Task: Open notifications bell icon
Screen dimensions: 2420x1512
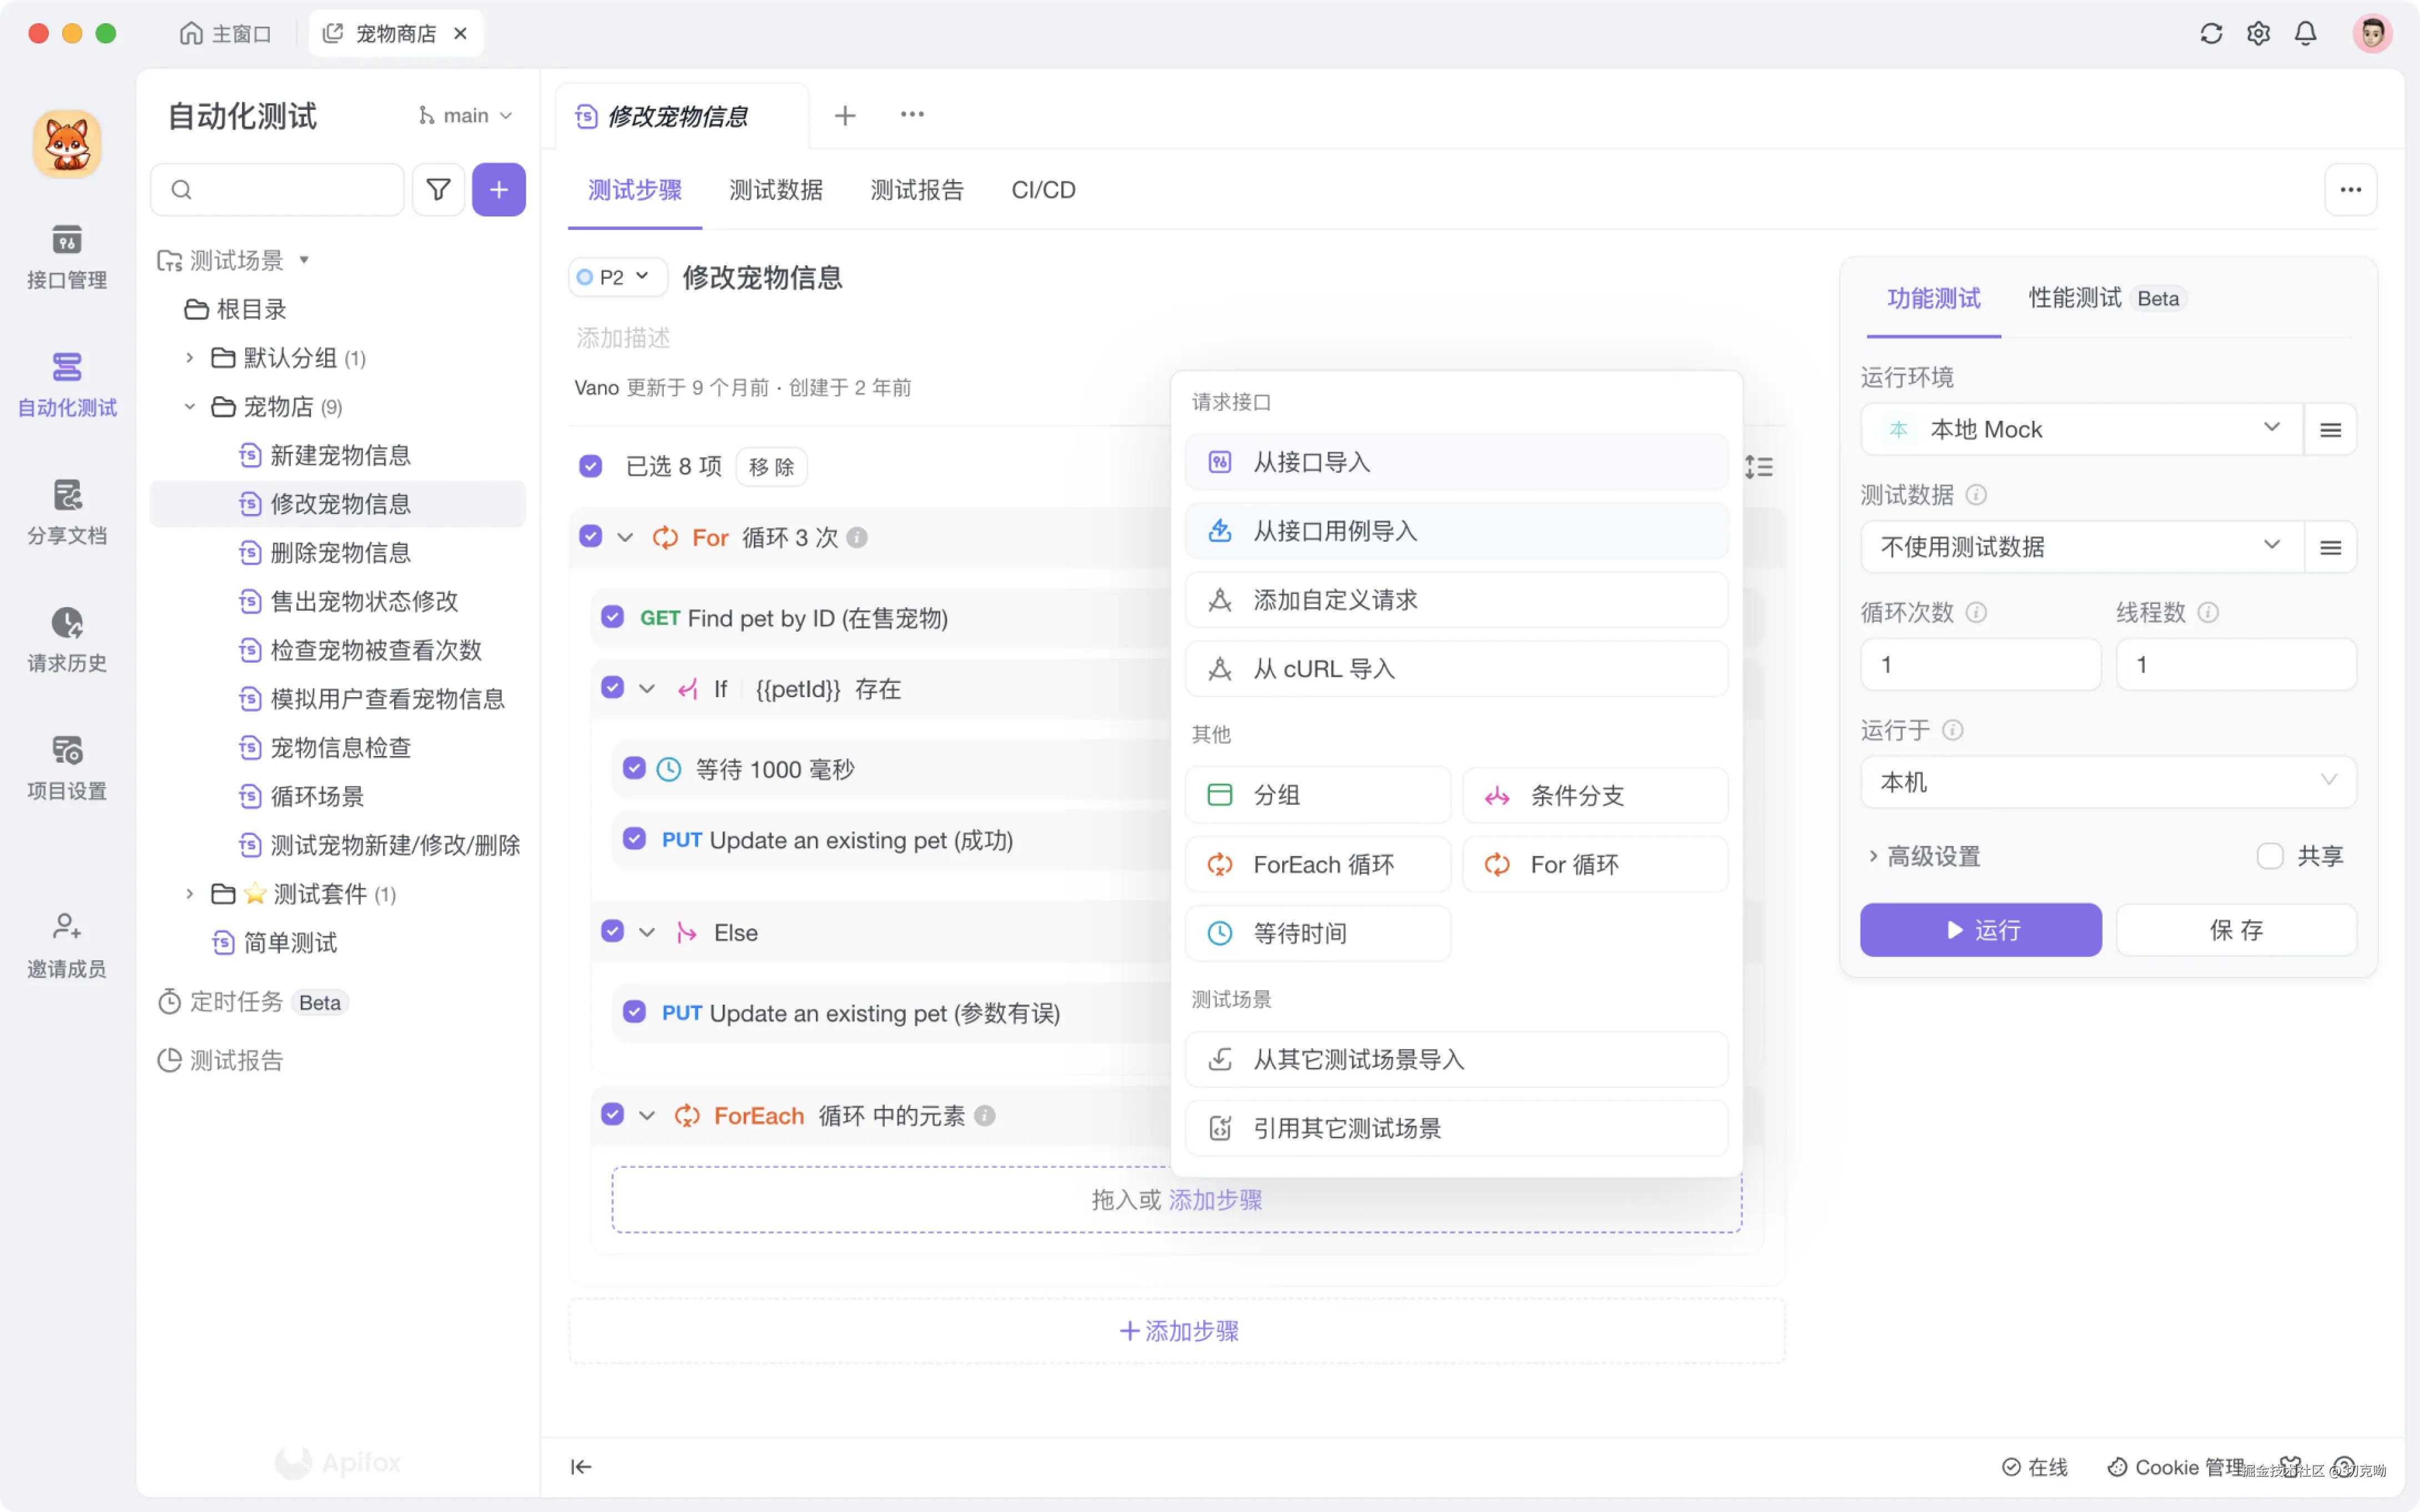Action: [2305, 34]
